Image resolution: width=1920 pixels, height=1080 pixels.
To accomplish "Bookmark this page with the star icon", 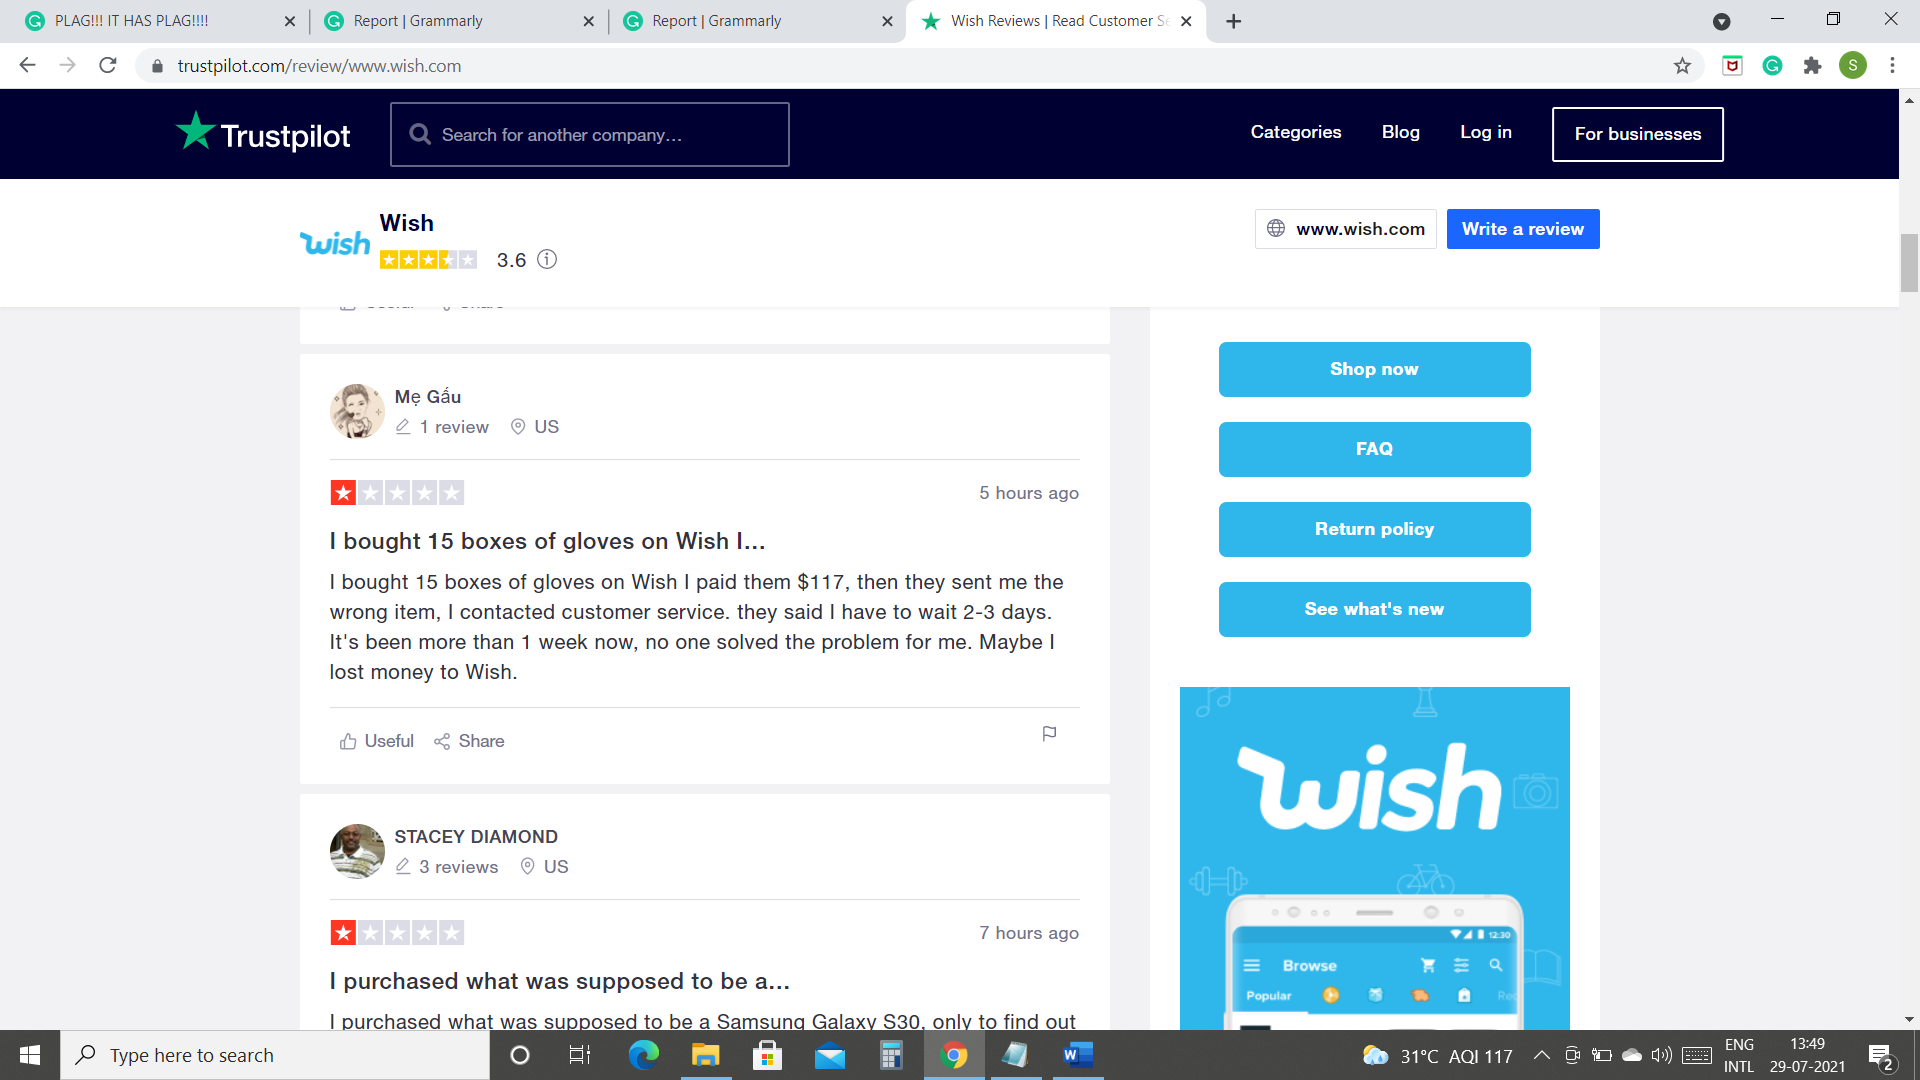I will [x=1682, y=66].
